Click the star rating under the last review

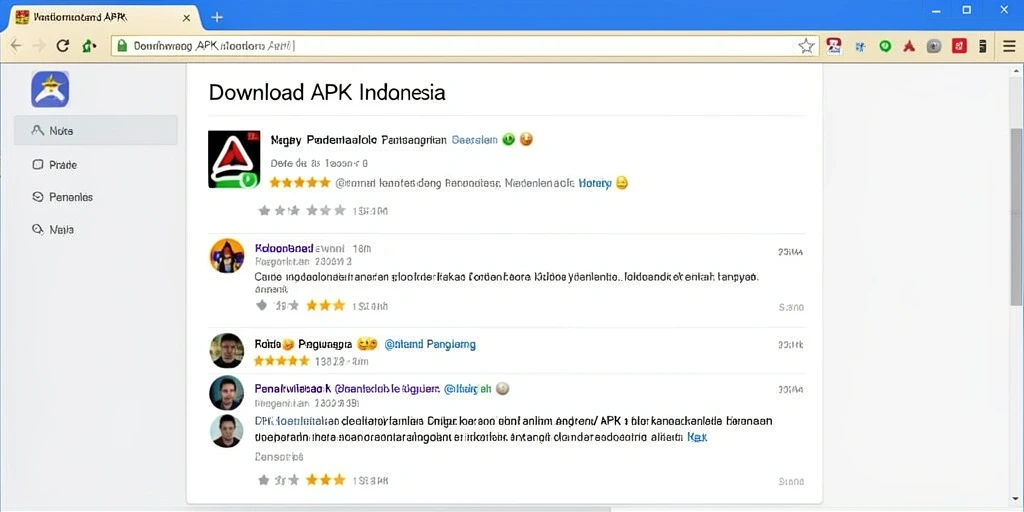pos(302,480)
